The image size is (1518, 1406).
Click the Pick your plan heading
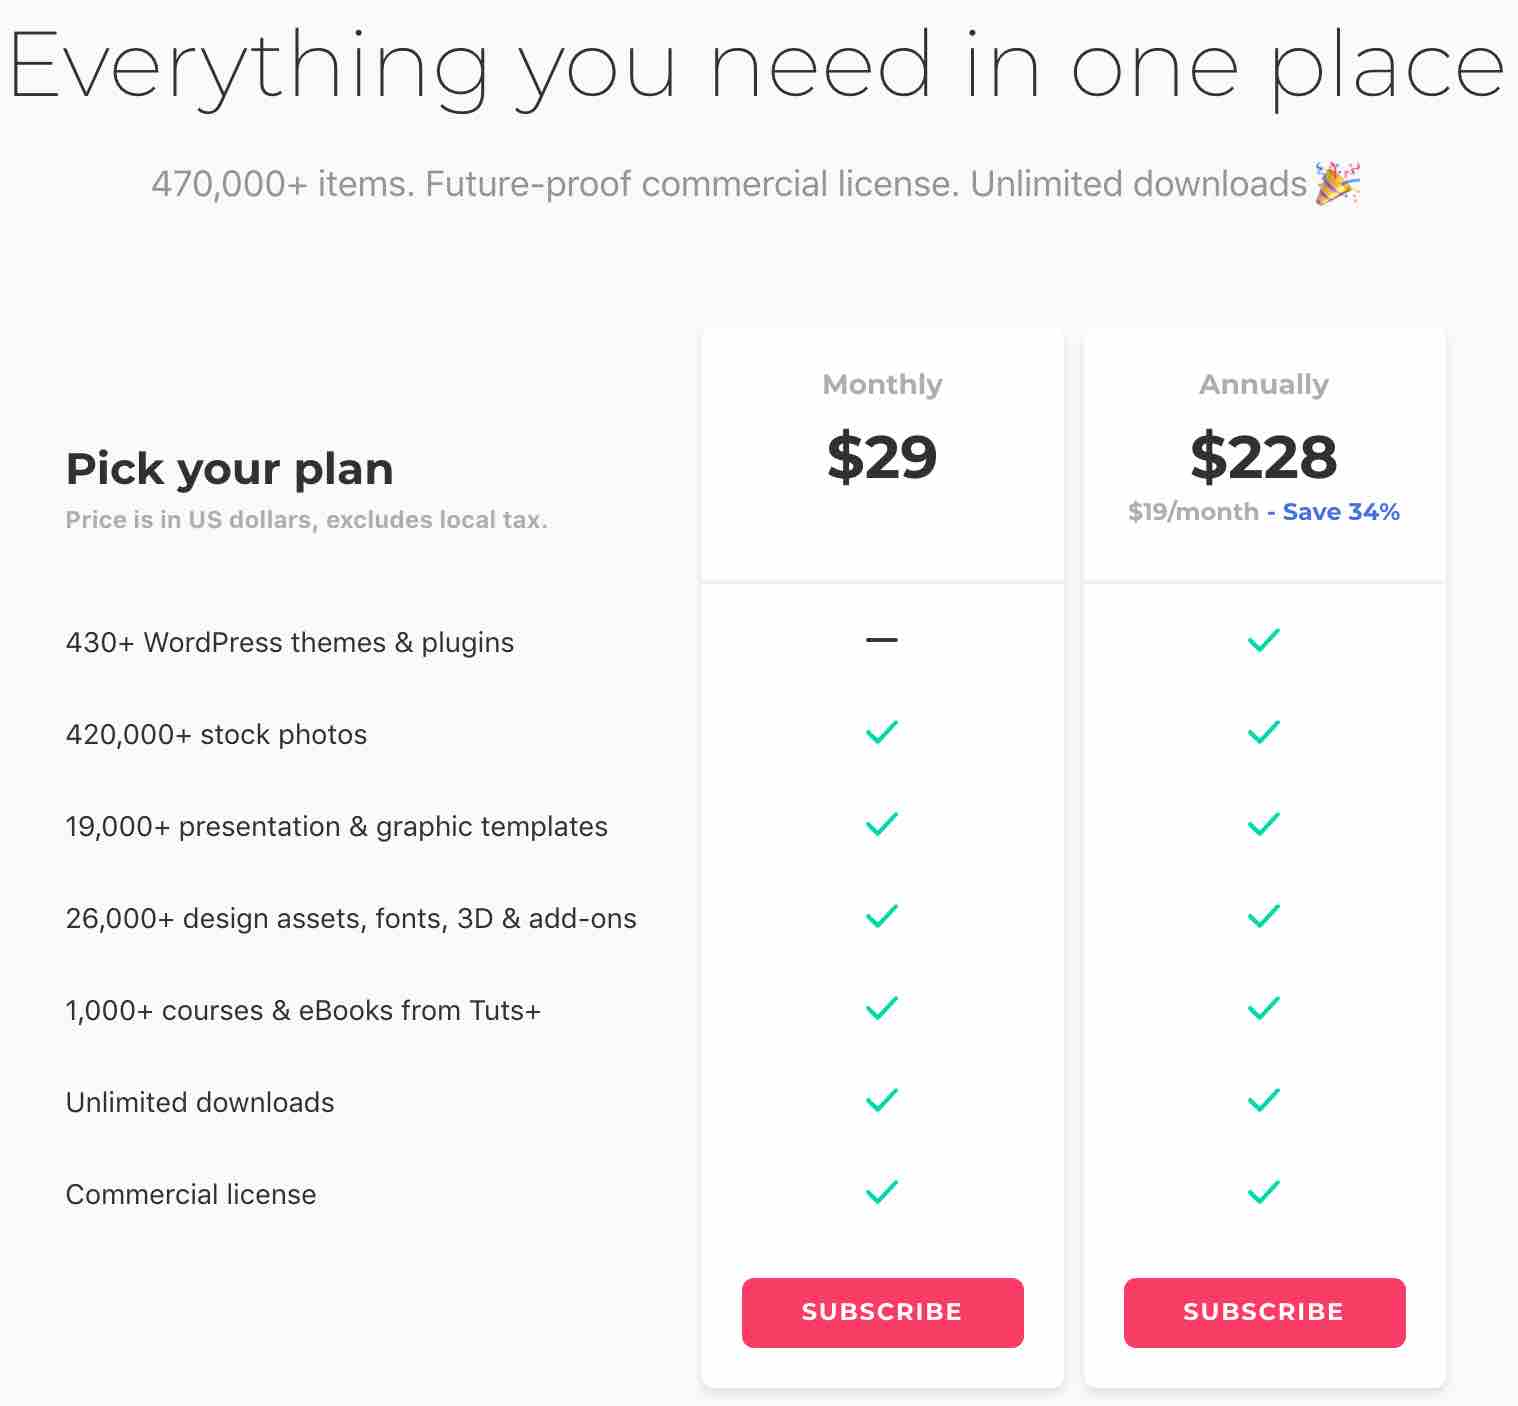pyautogui.click(x=230, y=469)
